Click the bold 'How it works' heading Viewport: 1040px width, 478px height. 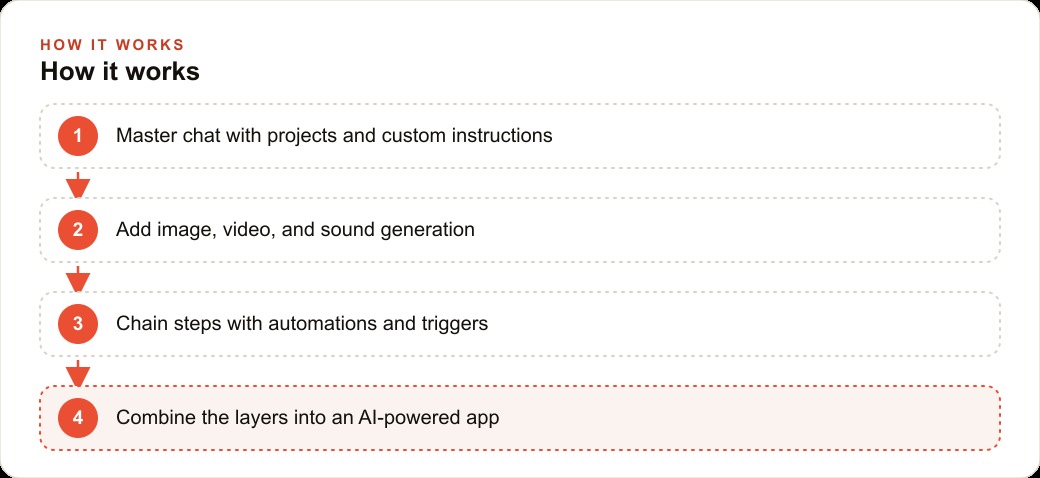tap(120, 71)
